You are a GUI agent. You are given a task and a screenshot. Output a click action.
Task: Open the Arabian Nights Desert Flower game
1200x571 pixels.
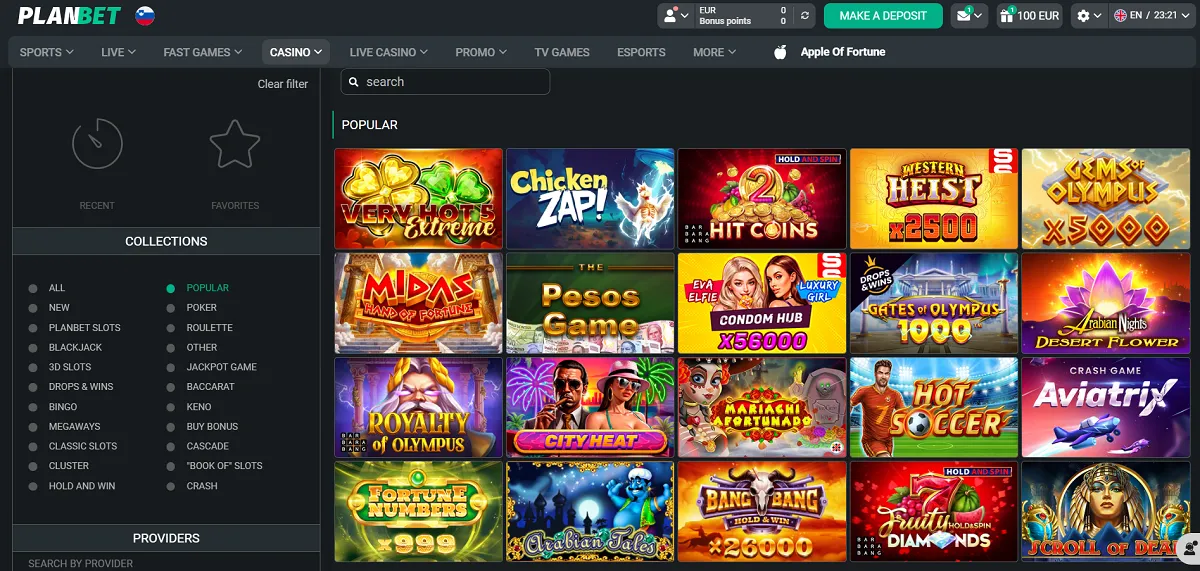[1106, 303]
